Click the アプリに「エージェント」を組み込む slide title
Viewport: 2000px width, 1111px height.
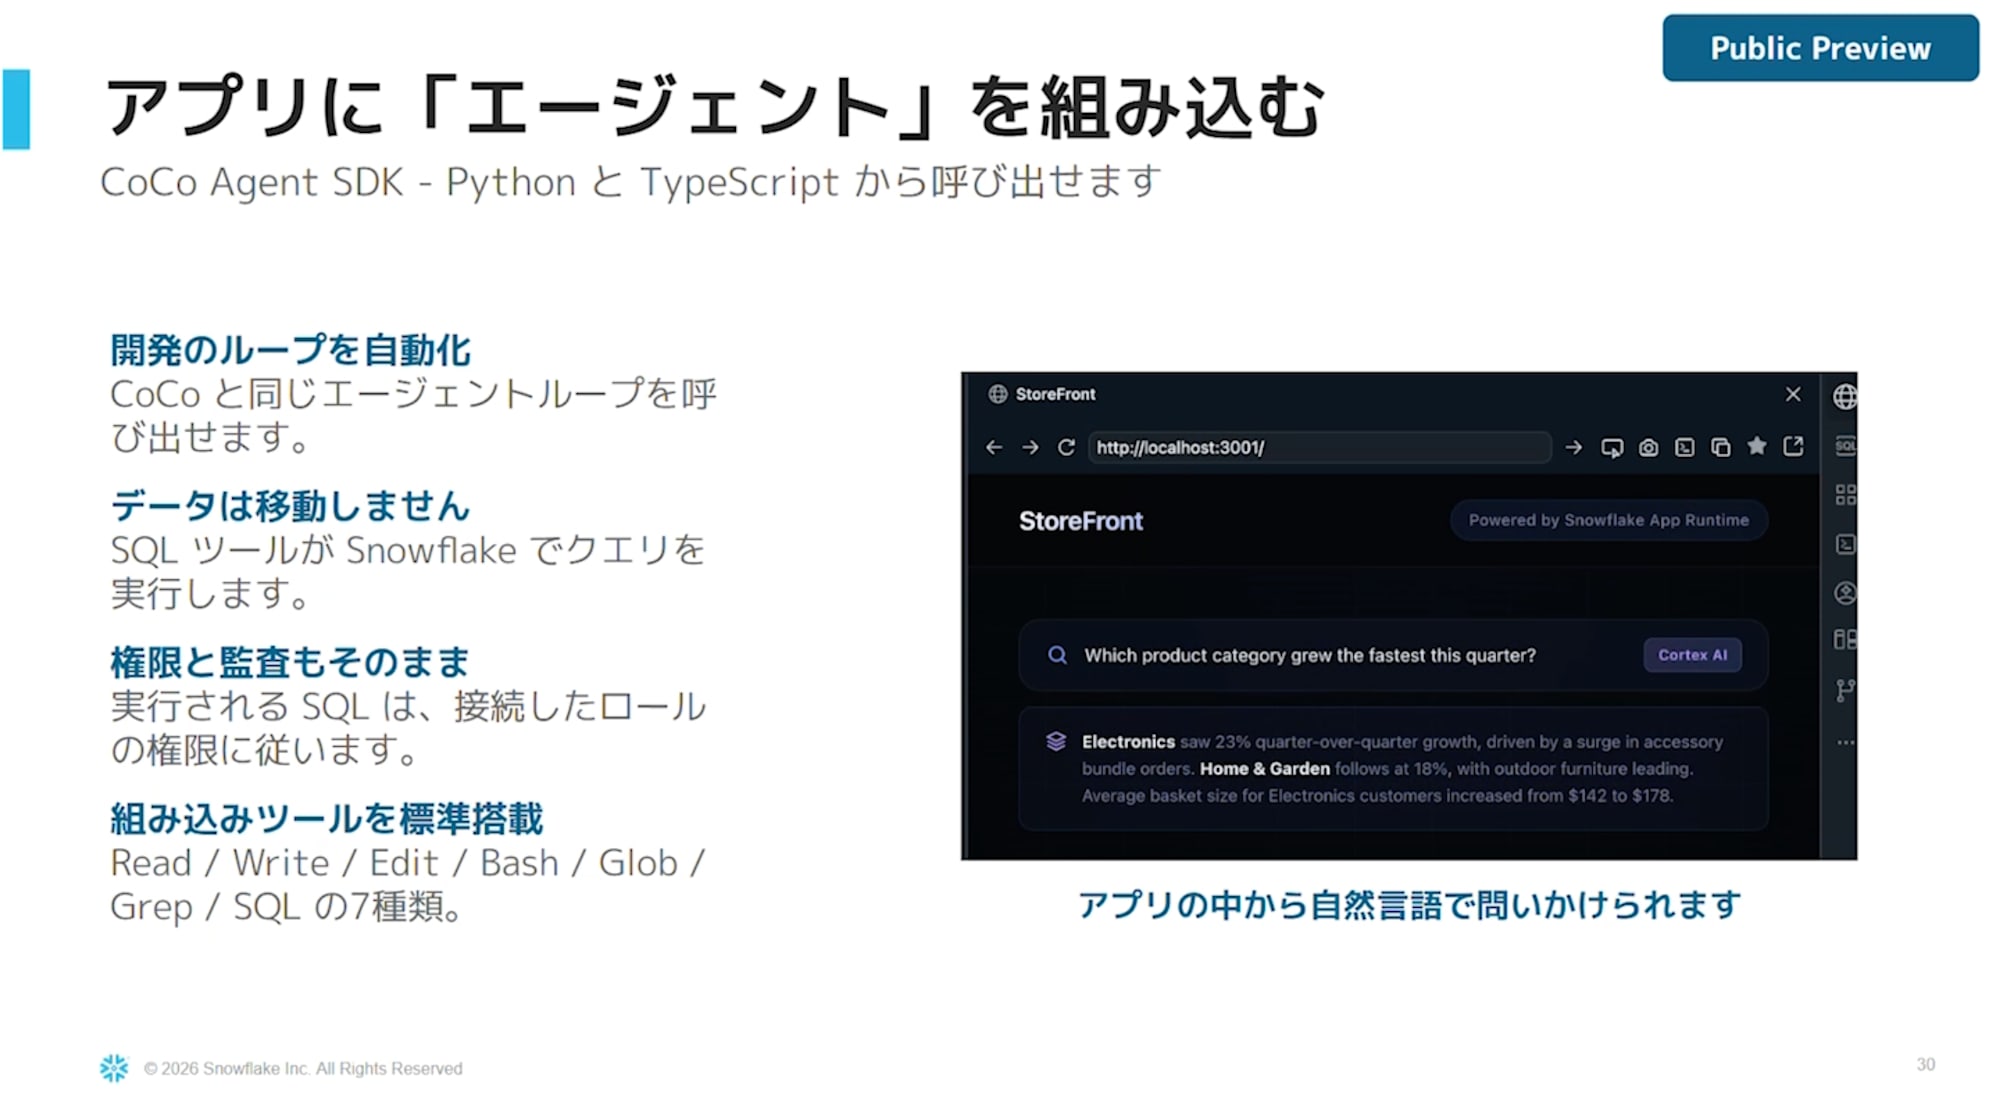714,107
